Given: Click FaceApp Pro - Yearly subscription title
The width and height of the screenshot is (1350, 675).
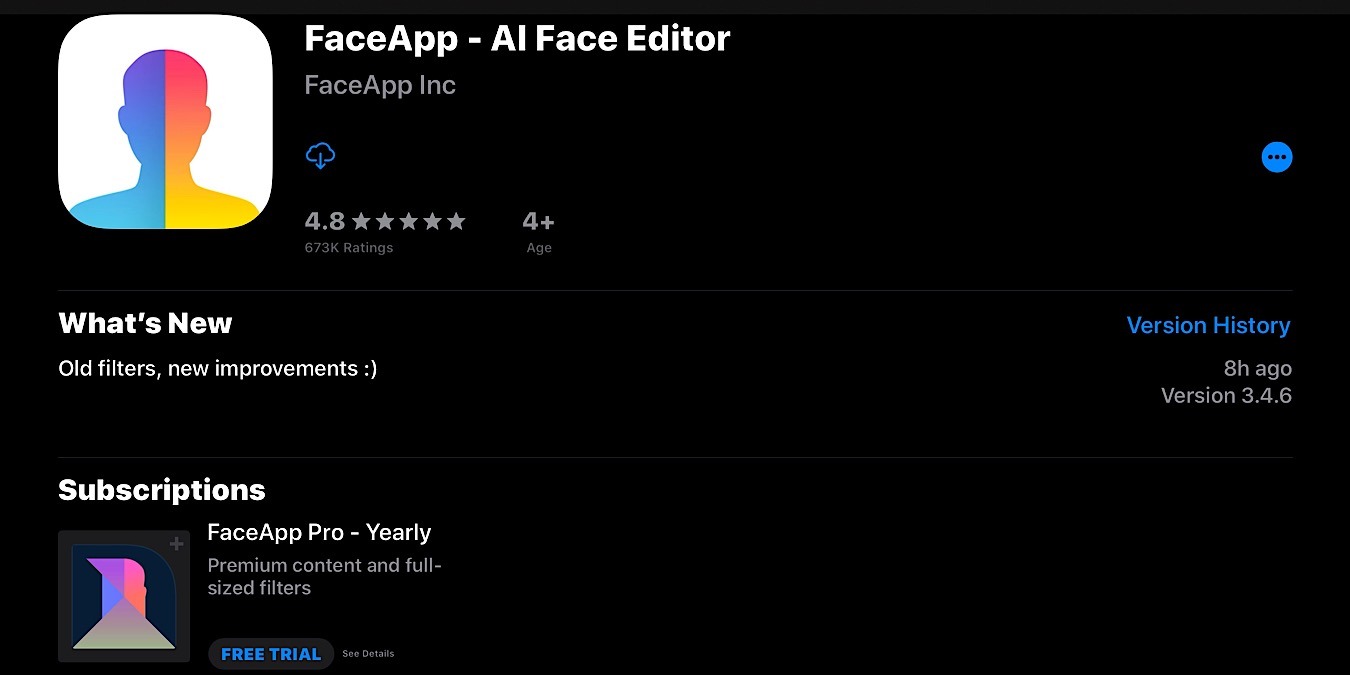Looking at the screenshot, I should pos(319,532).
